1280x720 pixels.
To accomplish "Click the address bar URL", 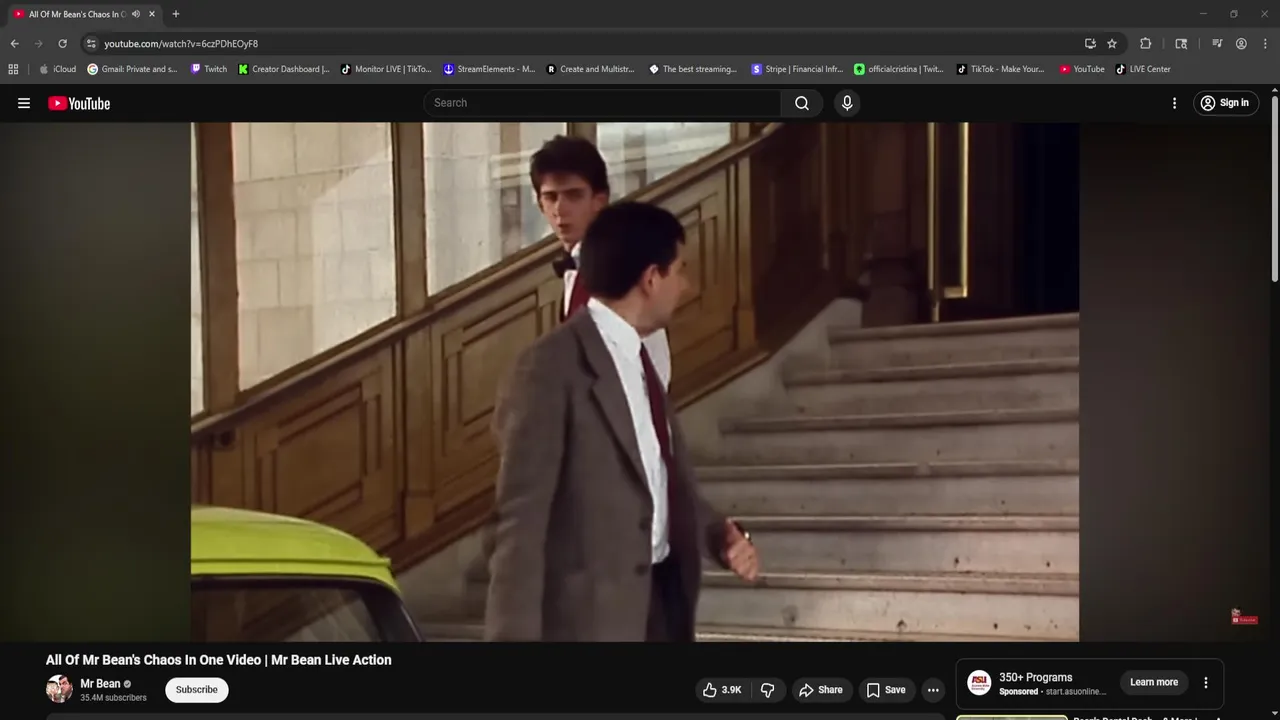I will (x=181, y=44).
